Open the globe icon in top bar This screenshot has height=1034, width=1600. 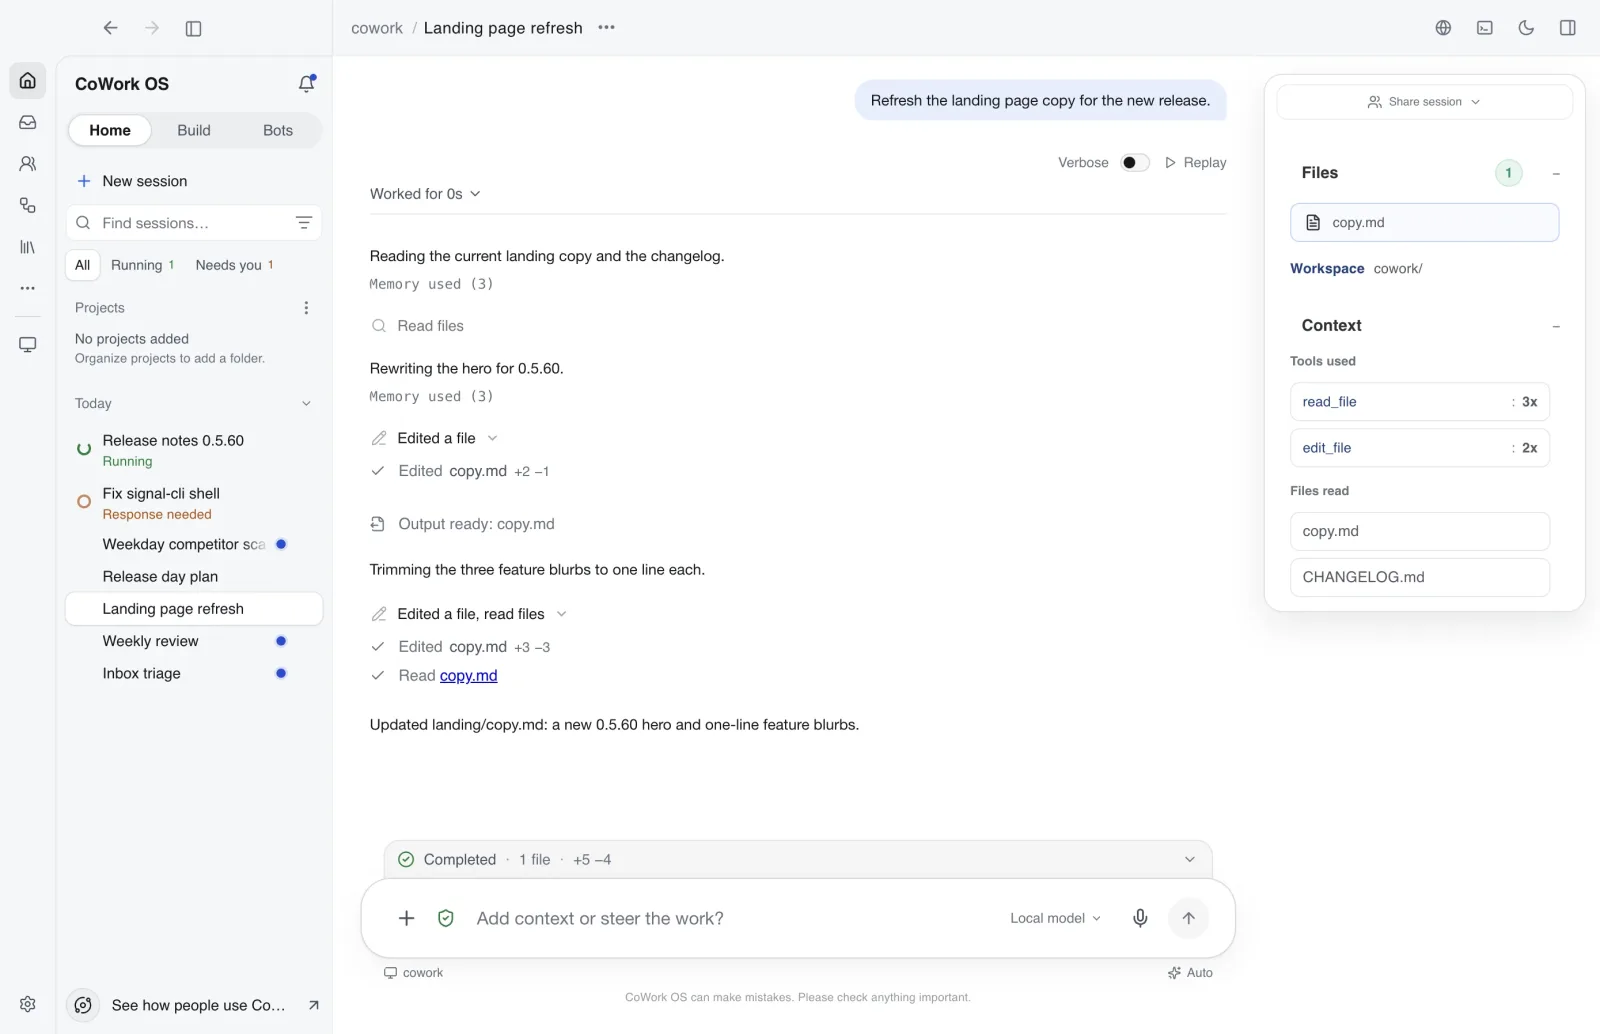pos(1443,28)
